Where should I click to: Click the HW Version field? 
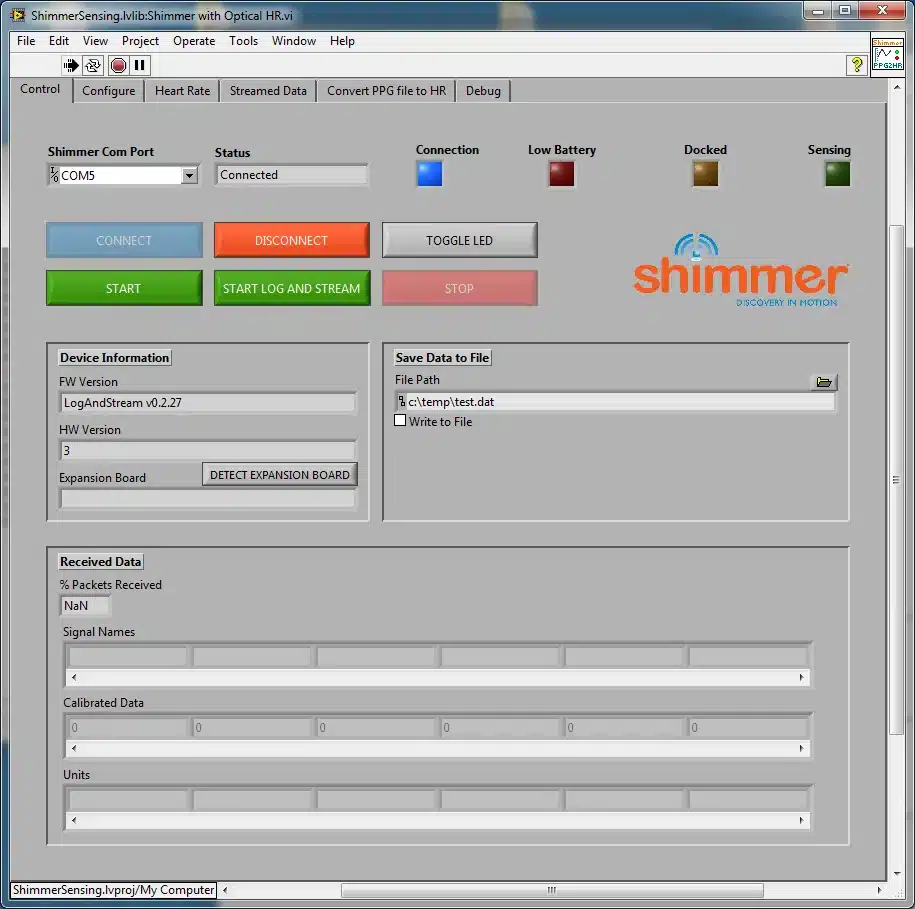[208, 450]
